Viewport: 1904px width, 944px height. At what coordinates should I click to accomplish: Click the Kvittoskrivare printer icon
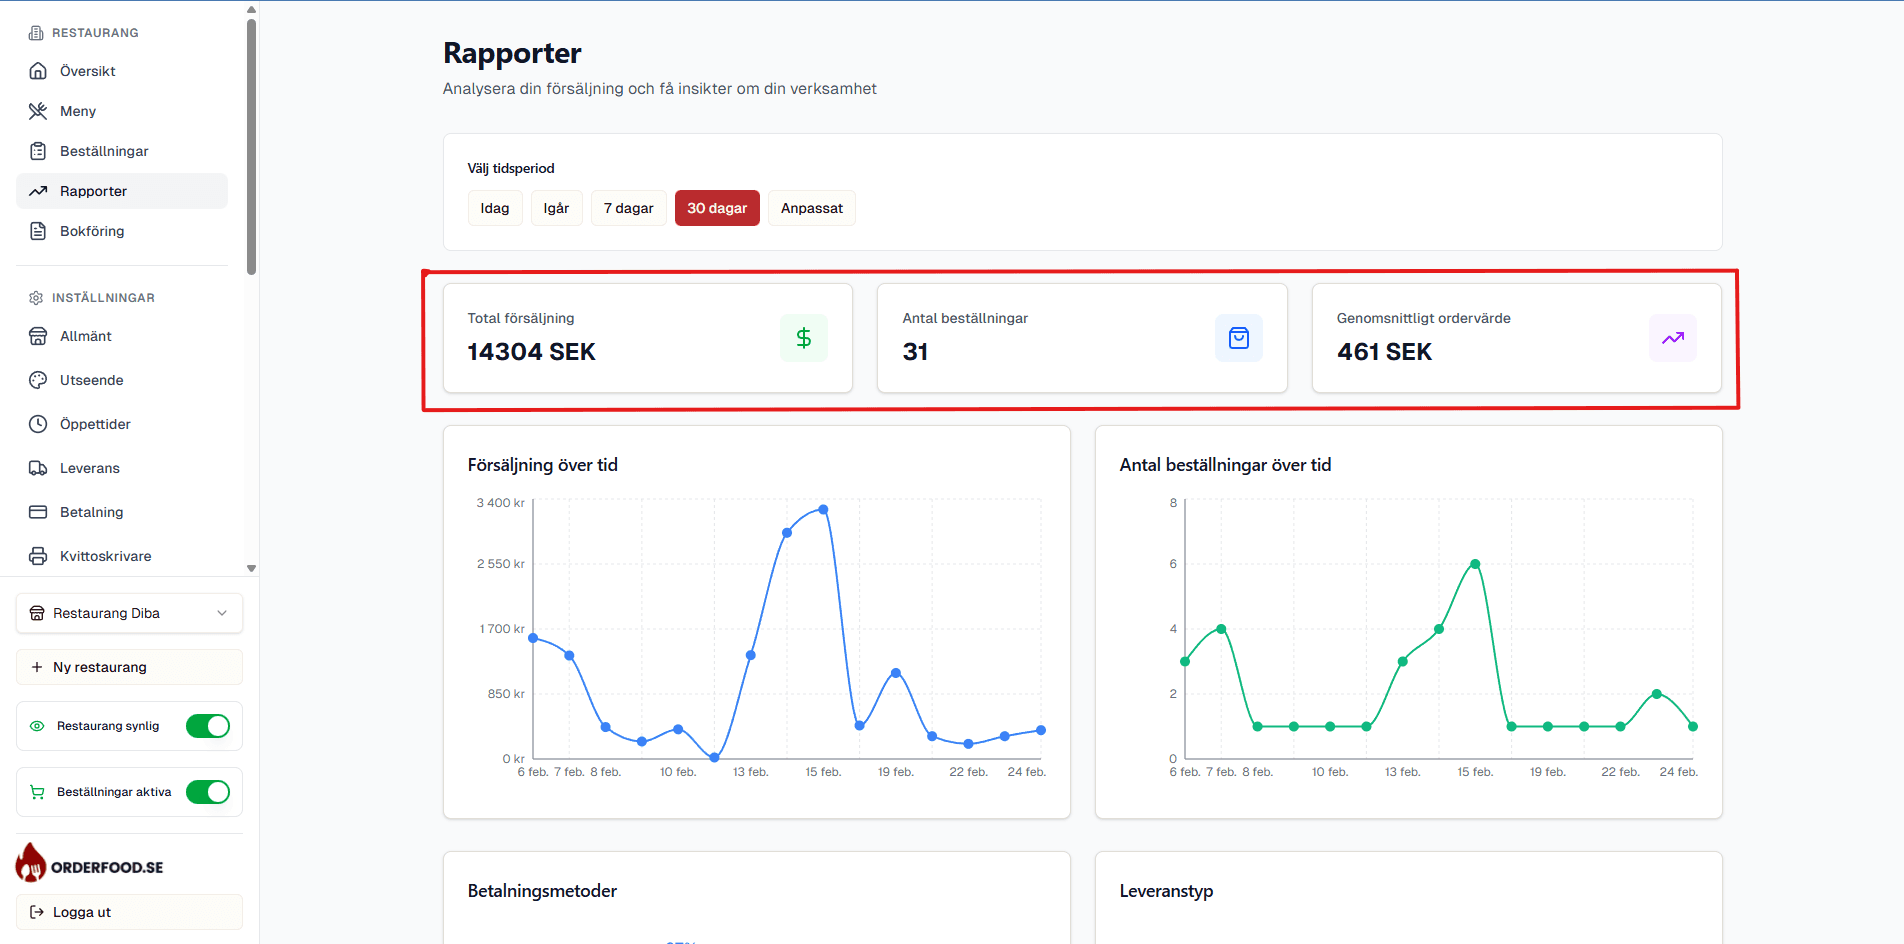[38, 556]
